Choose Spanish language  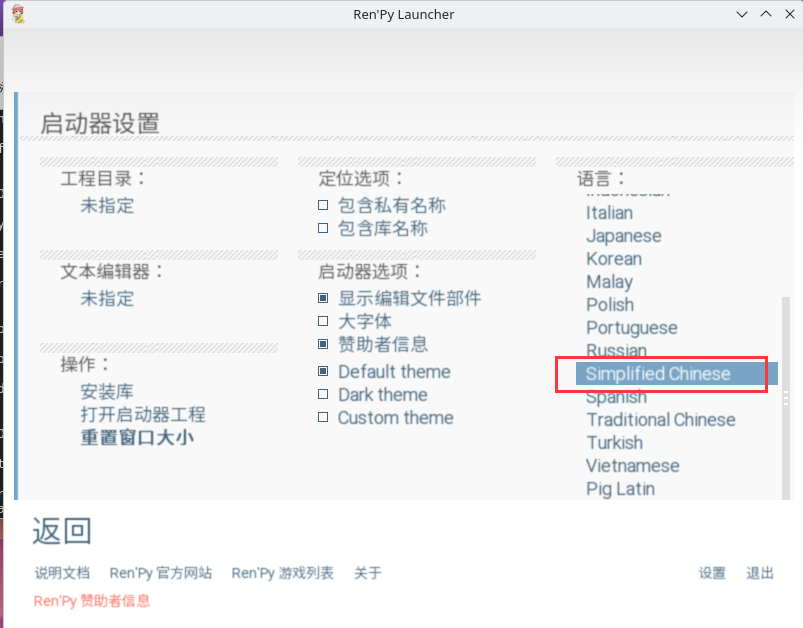pos(616,396)
